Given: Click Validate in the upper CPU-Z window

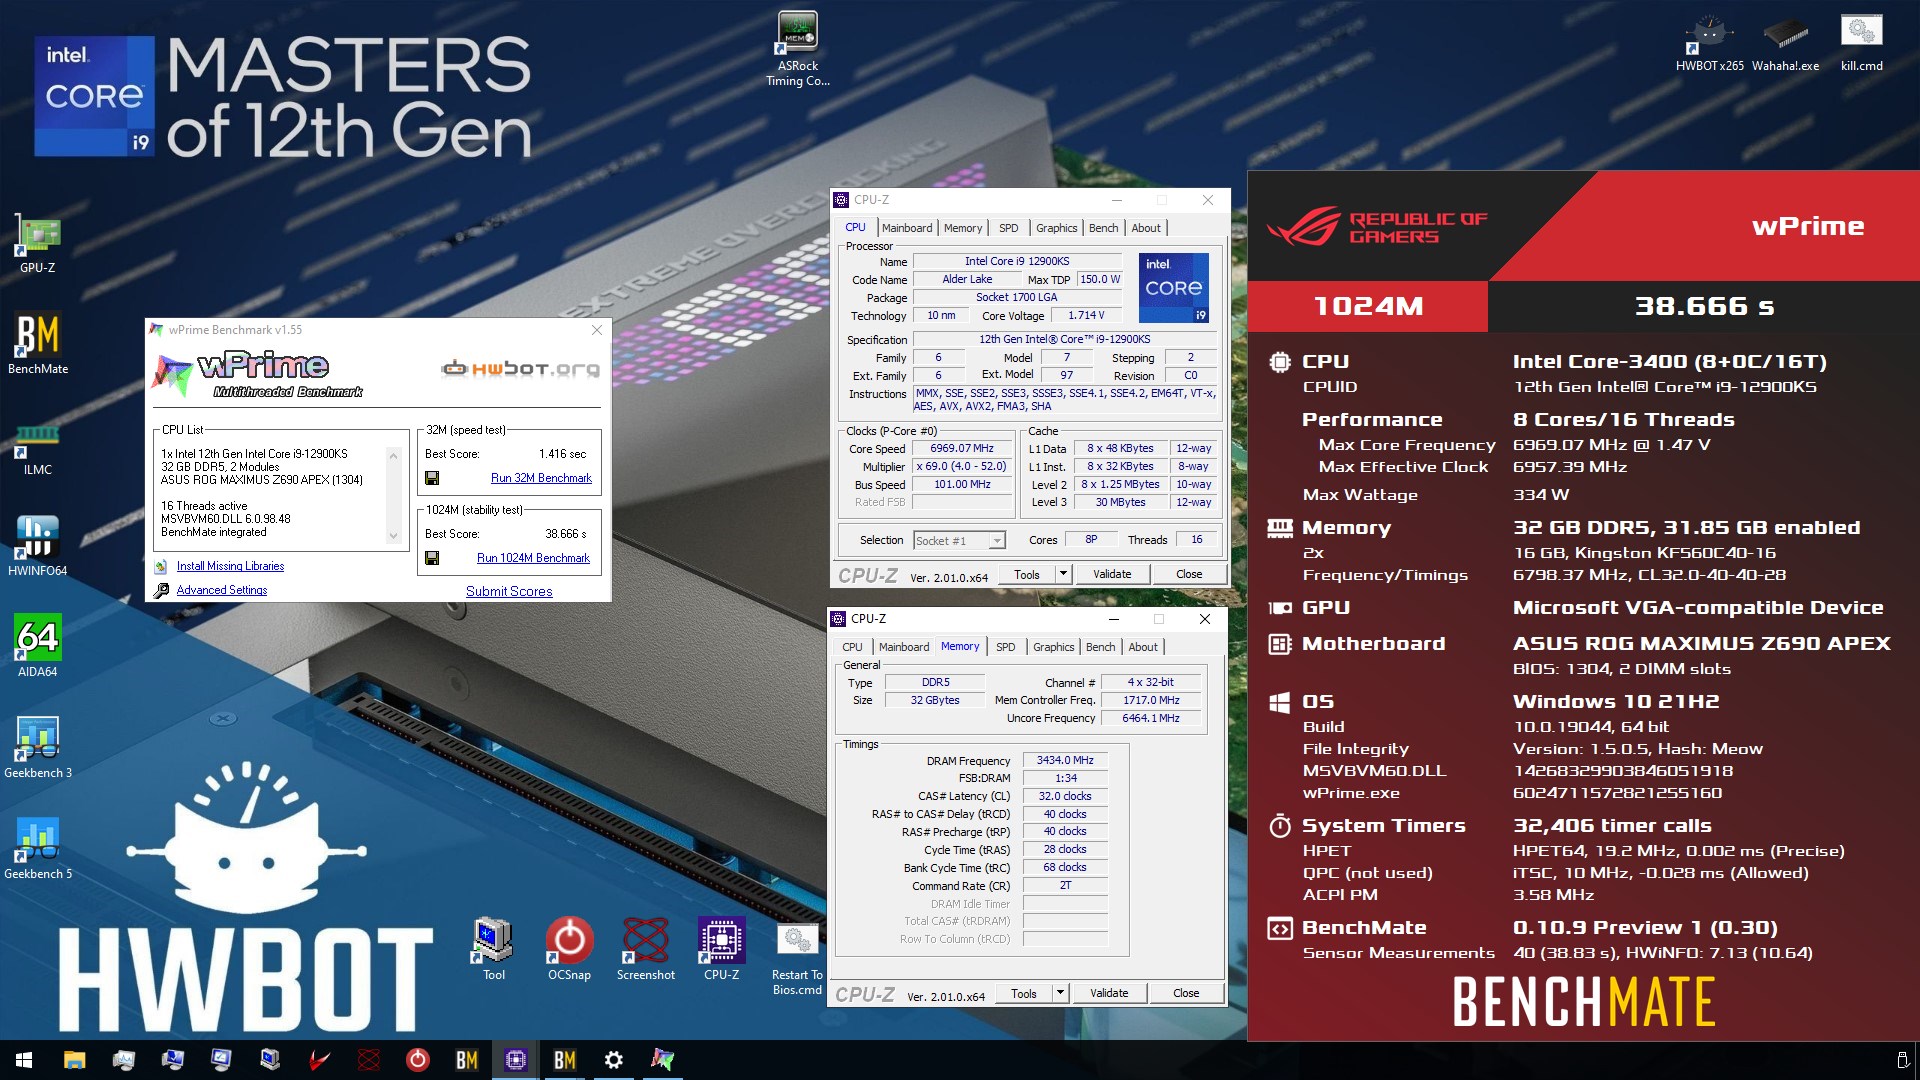Looking at the screenshot, I should coord(1112,574).
